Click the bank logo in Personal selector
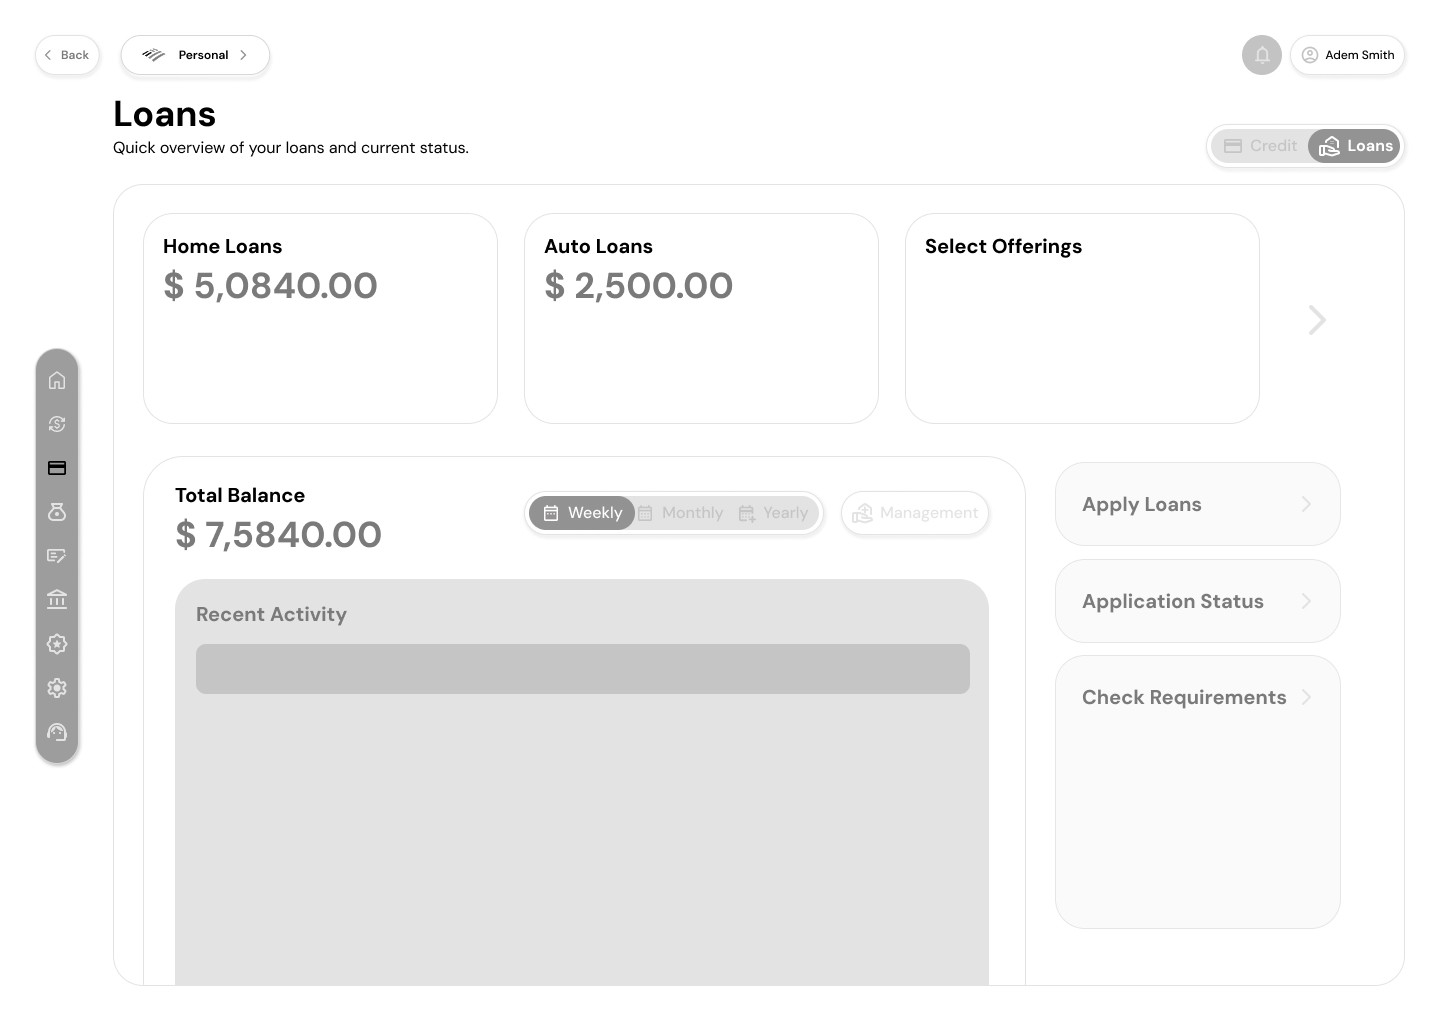Screen dimensions: 1440x1024 pyautogui.click(x=153, y=55)
